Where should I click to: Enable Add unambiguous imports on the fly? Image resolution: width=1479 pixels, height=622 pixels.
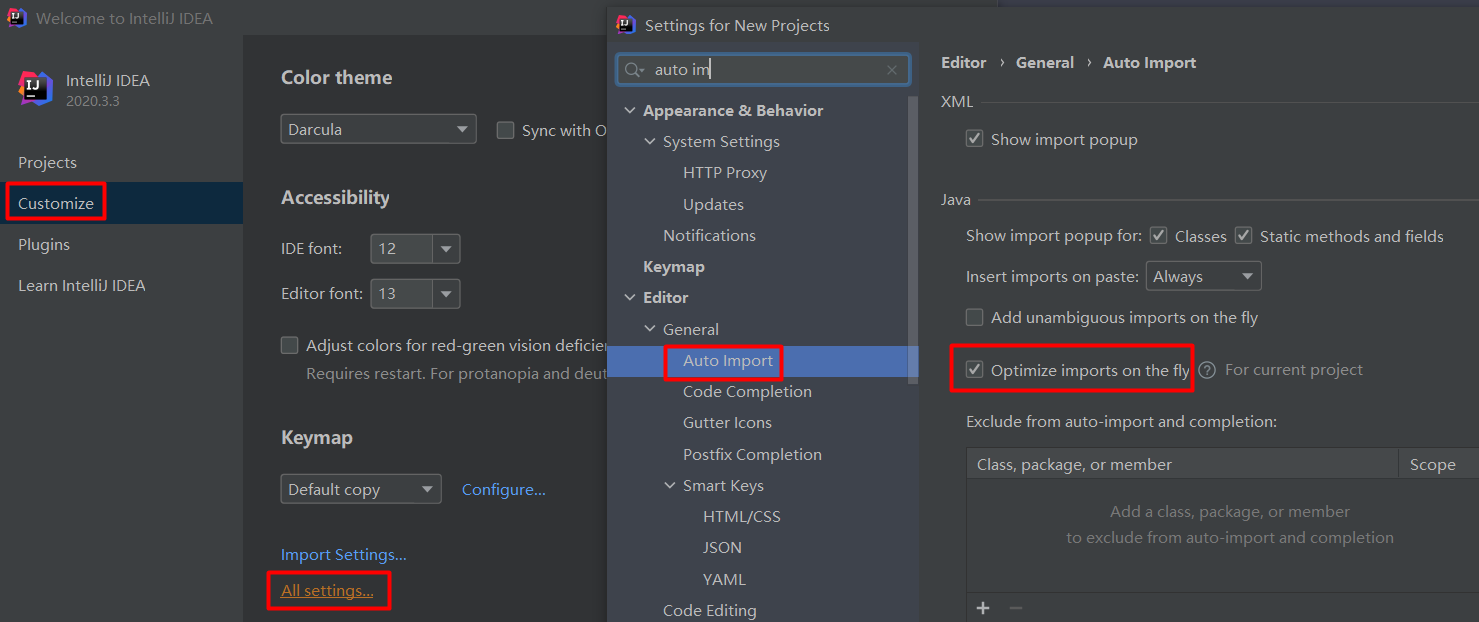point(974,317)
